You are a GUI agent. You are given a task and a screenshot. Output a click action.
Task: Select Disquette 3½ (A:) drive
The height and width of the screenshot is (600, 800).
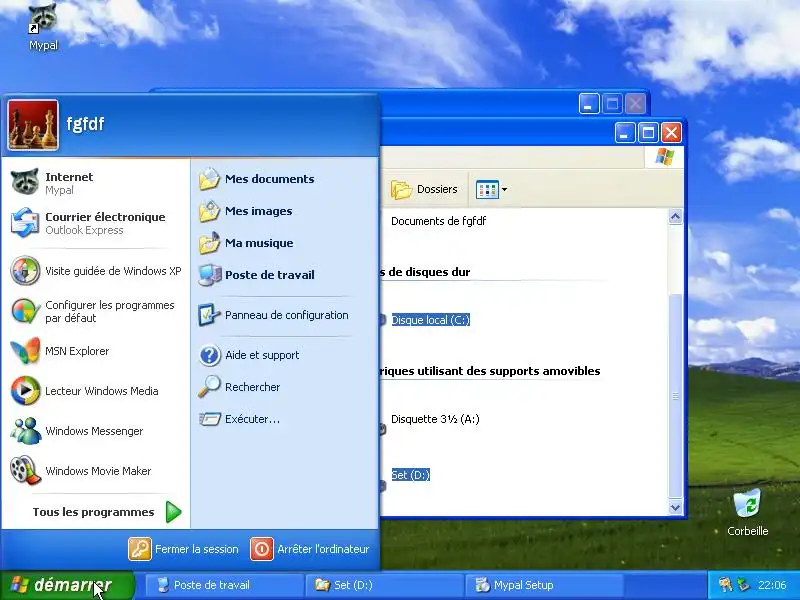pyautogui.click(x=435, y=419)
